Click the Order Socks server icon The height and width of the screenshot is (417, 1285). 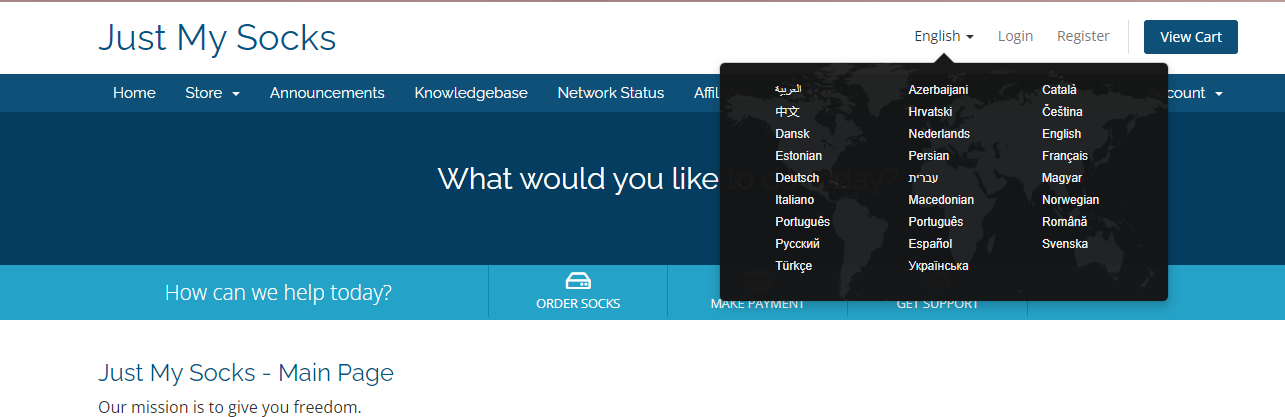coord(578,281)
